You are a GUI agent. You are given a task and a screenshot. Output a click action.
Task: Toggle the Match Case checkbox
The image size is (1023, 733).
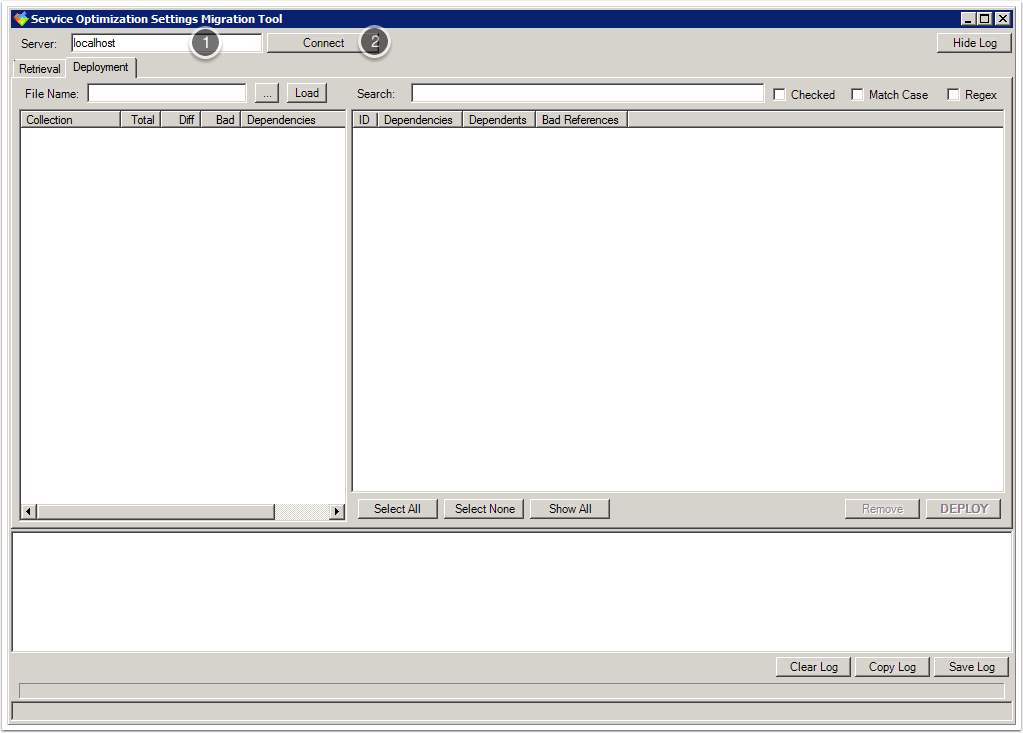[x=858, y=95]
